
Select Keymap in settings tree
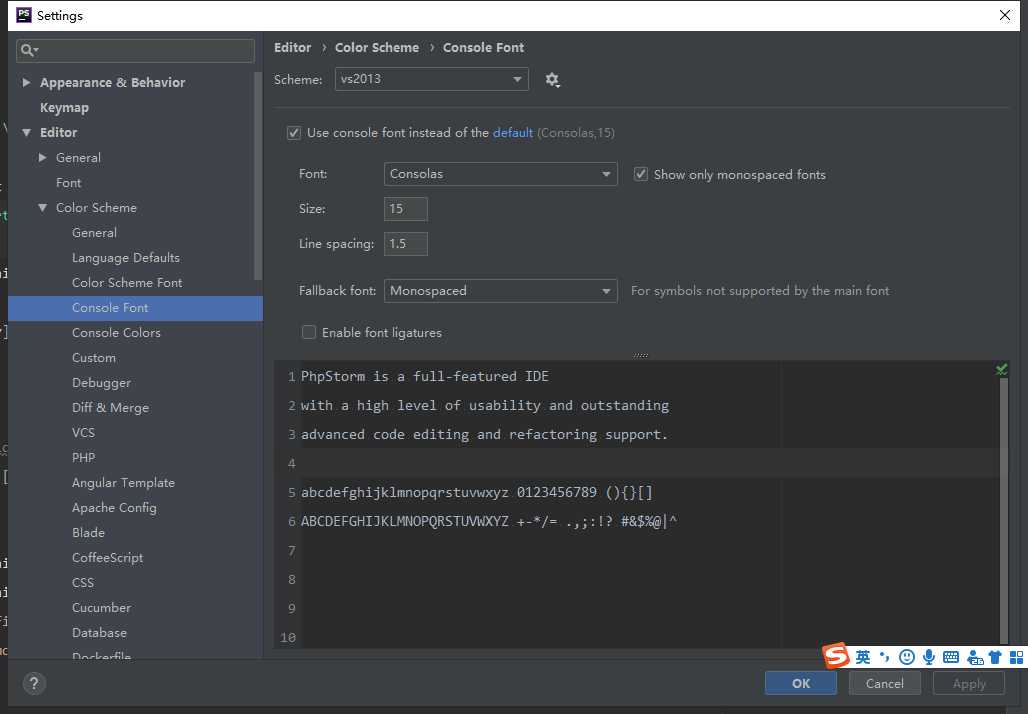click(64, 108)
